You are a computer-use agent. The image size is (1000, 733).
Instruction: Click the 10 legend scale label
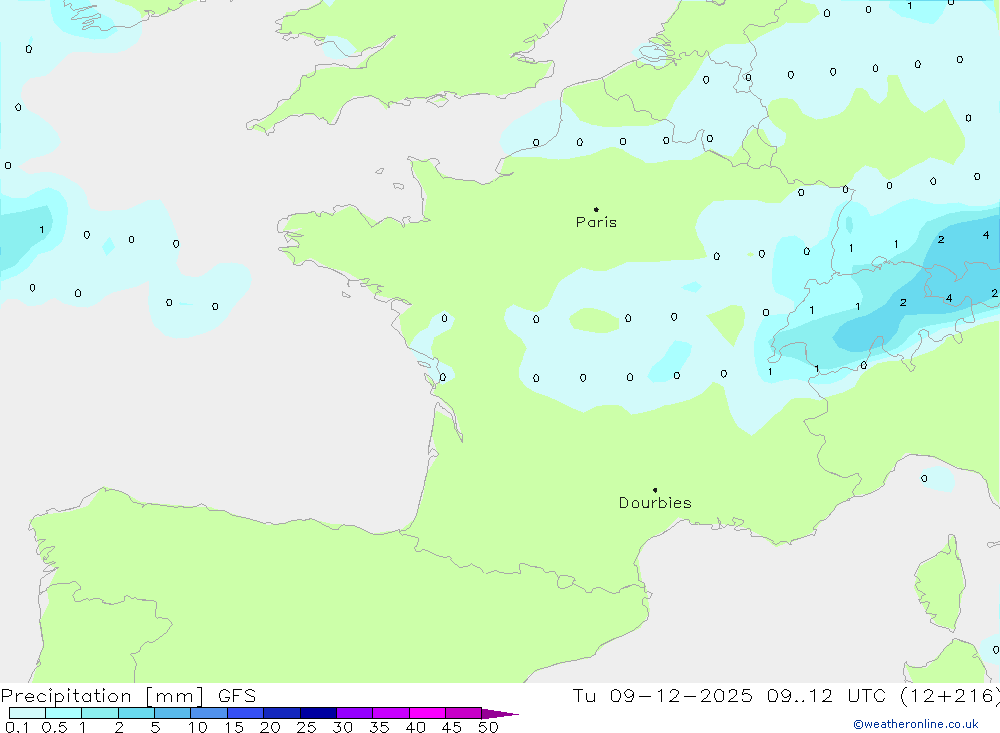[x=198, y=727]
